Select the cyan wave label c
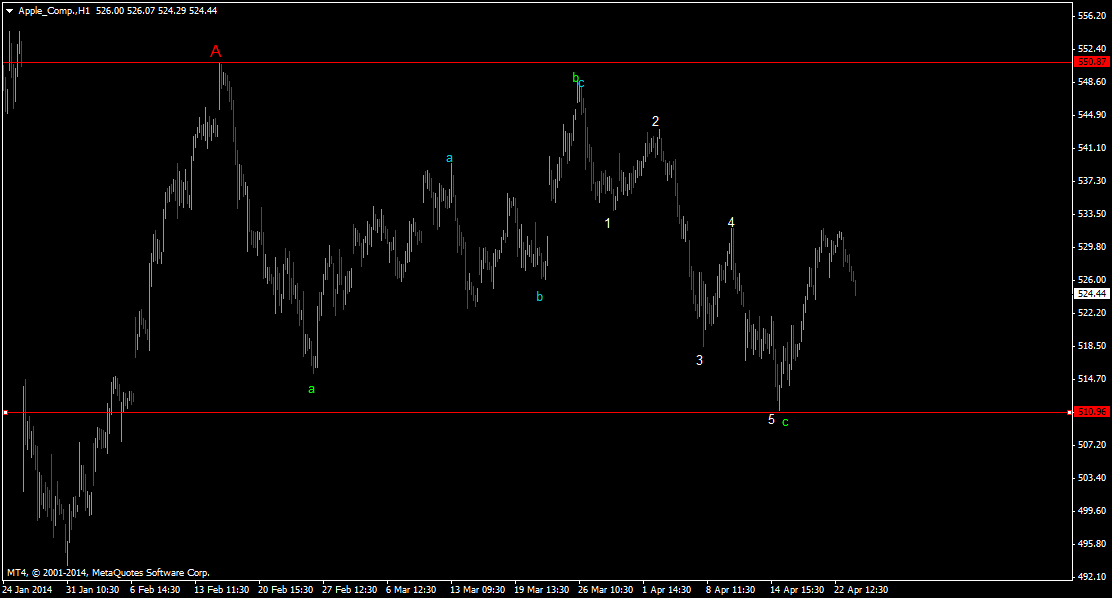The image size is (1112, 598). click(582, 83)
